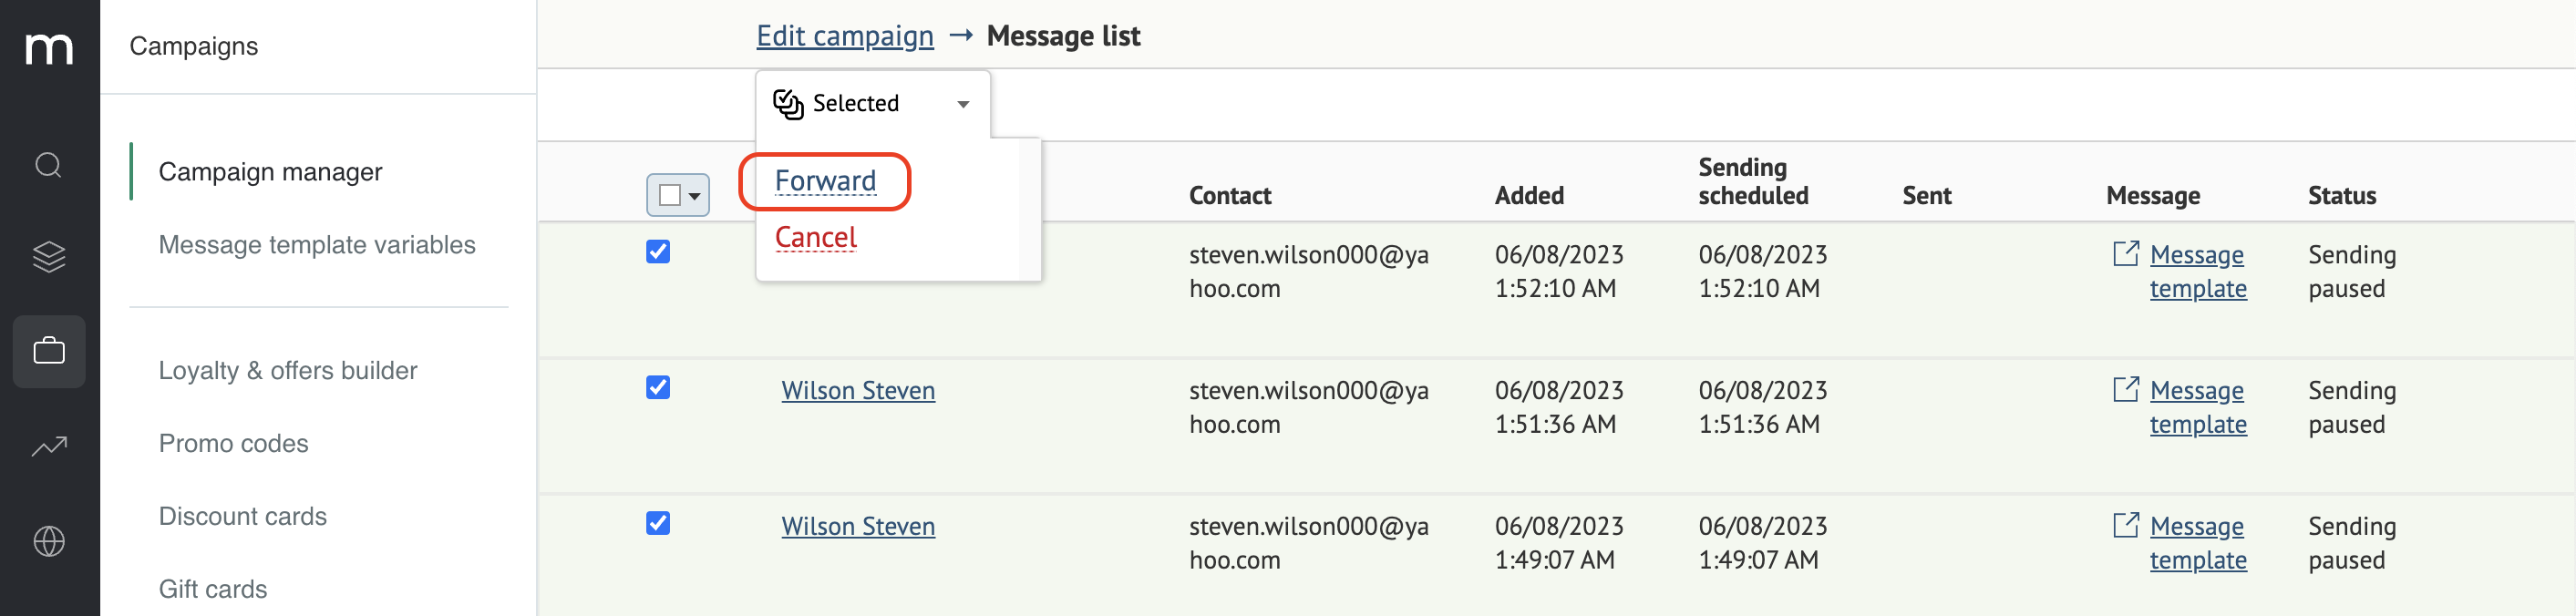Image resolution: width=2576 pixels, height=616 pixels.
Task: Open the stacked layers sidebar icon
Action: coord(49,257)
